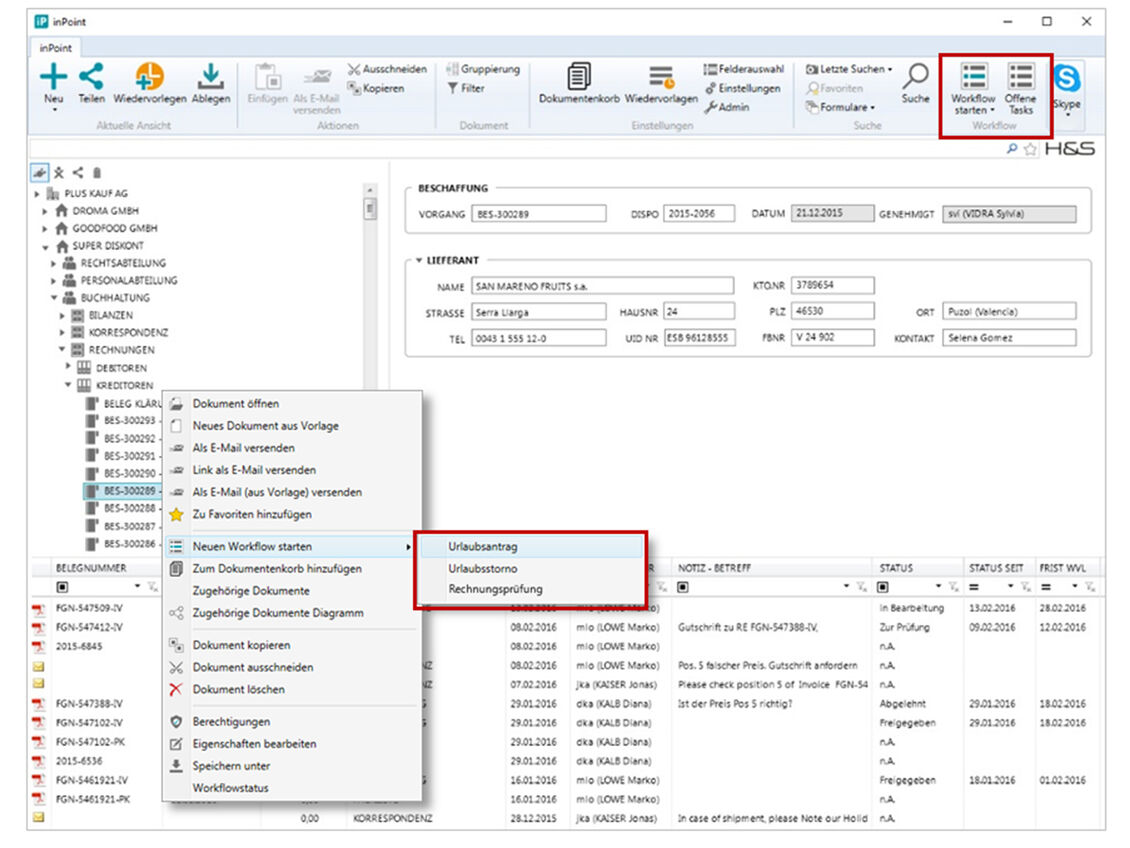The image size is (1130, 848).
Task: Click the Neu plus icon
Action: 53,76
